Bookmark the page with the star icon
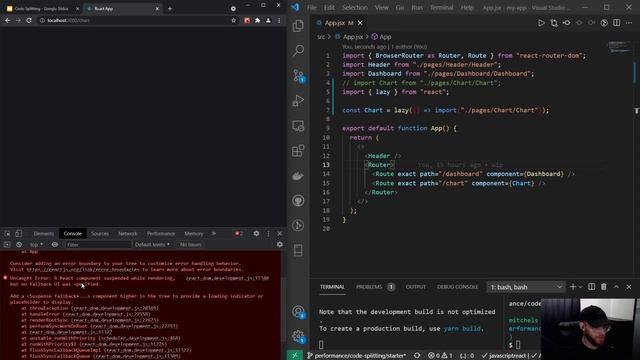 tap(233, 20)
